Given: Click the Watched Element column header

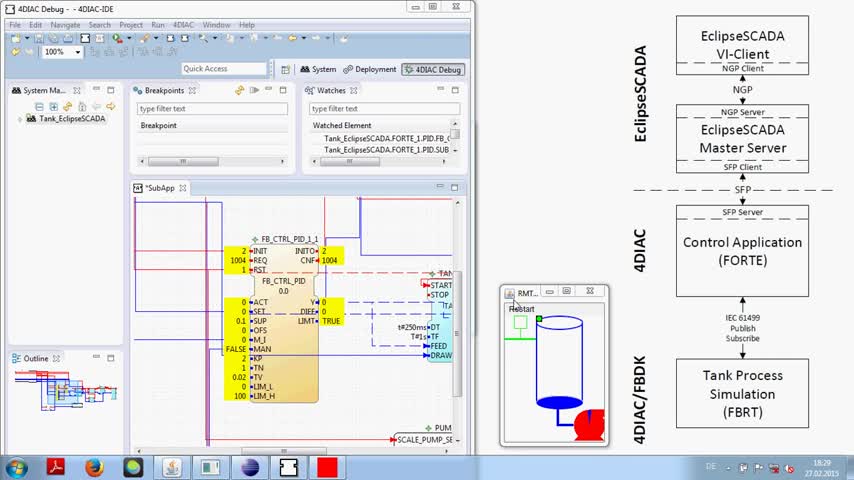Looking at the screenshot, I should tap(342, 125).
